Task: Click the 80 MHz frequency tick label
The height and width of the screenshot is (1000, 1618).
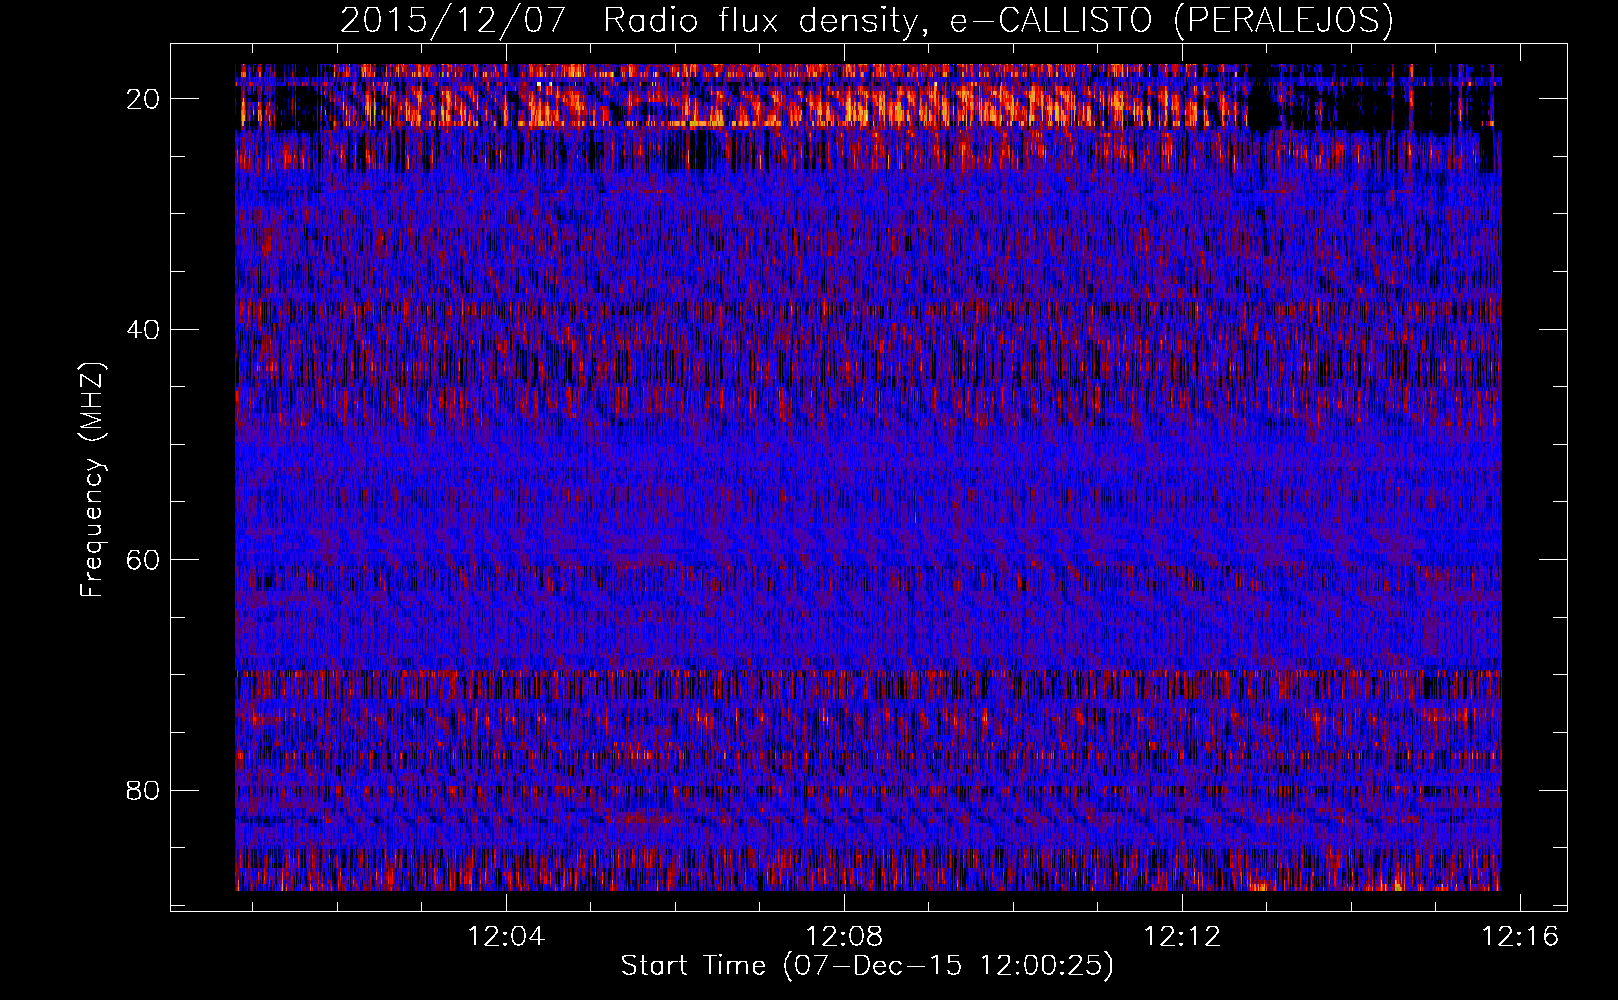Action: click(144, 790)
